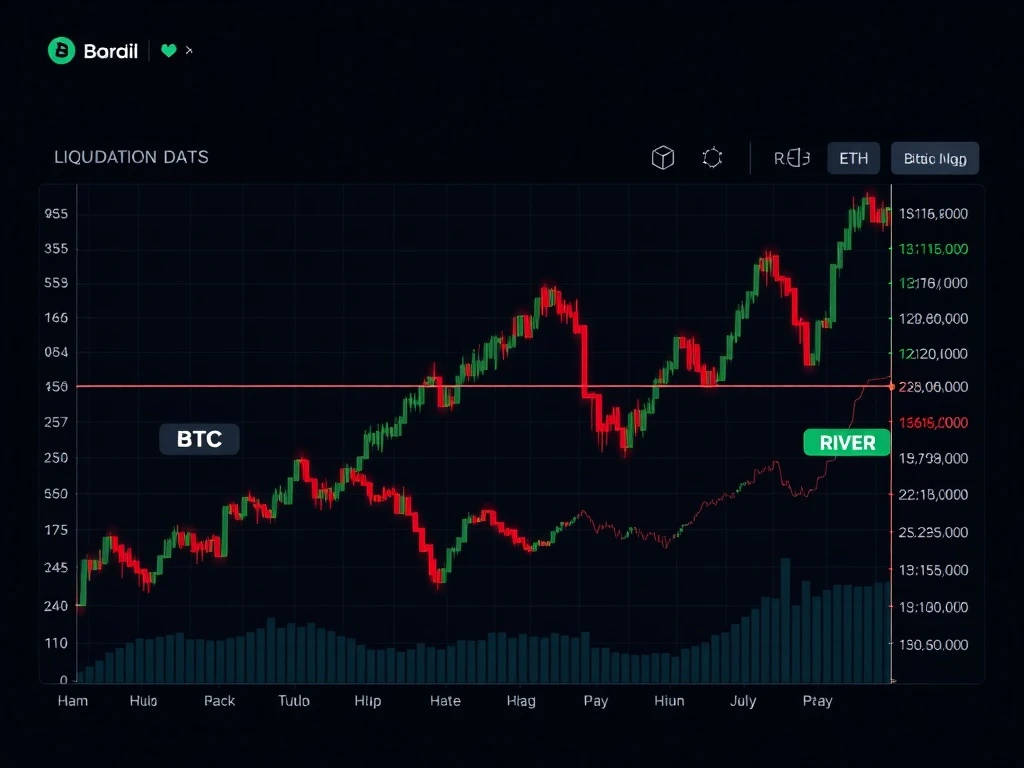This screenshot has height=768, width=1024.
Task: Click the BTC label on chart
Action: tap(199, 439)
